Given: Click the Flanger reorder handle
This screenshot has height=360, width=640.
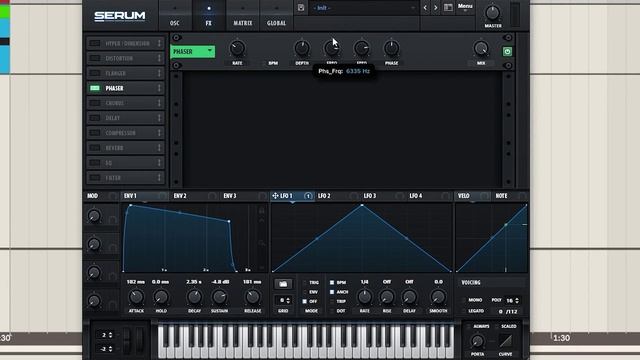Looking at the screenshot, I should tap(159, 73).
